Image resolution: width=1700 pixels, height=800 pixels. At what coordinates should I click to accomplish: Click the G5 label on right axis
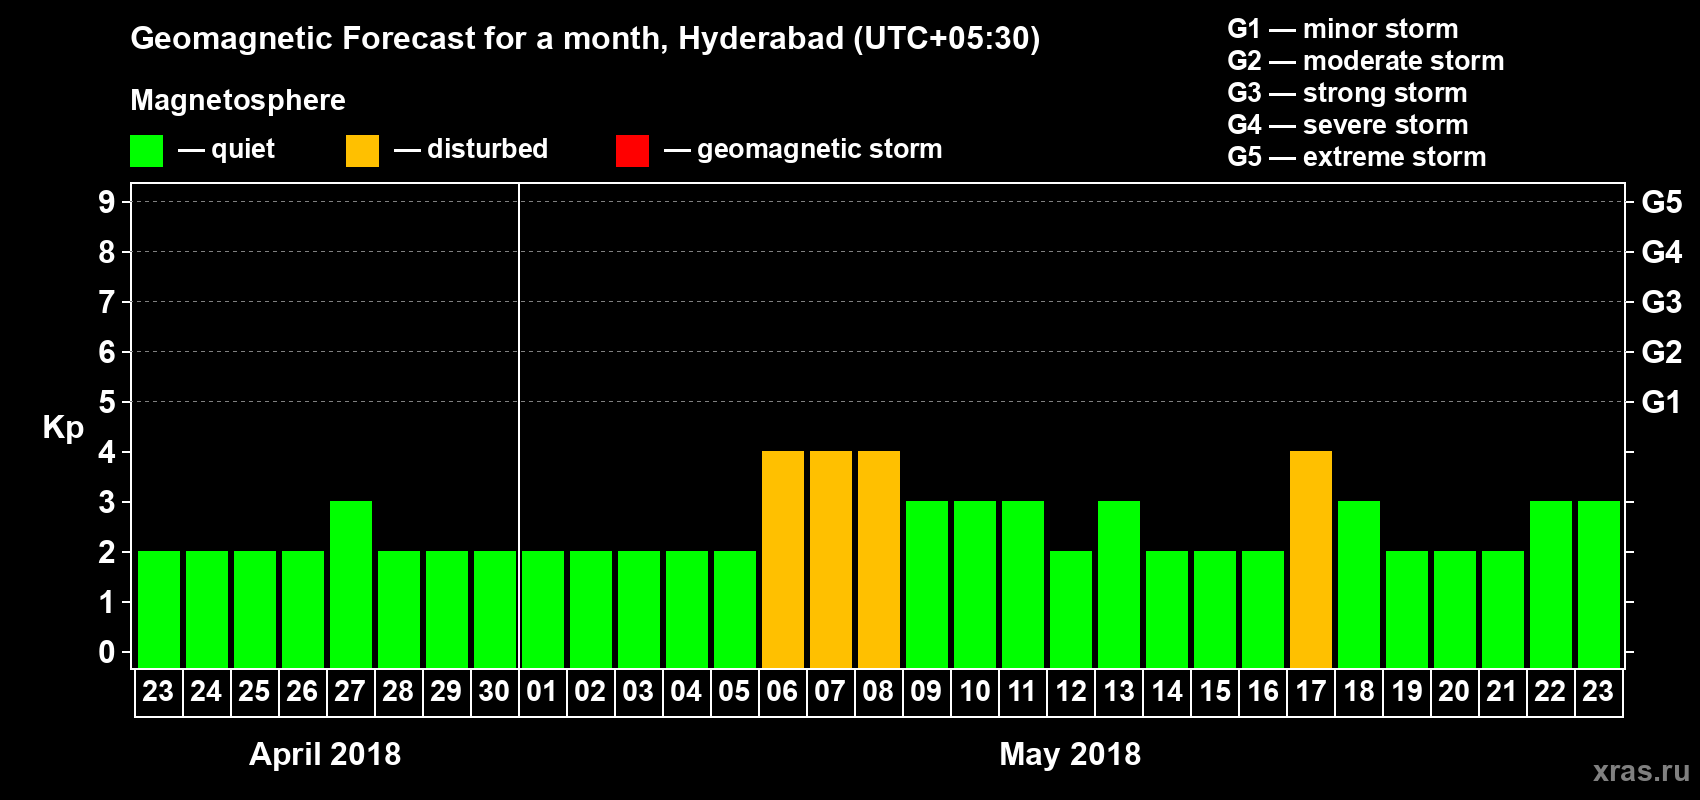[1662, 202]
